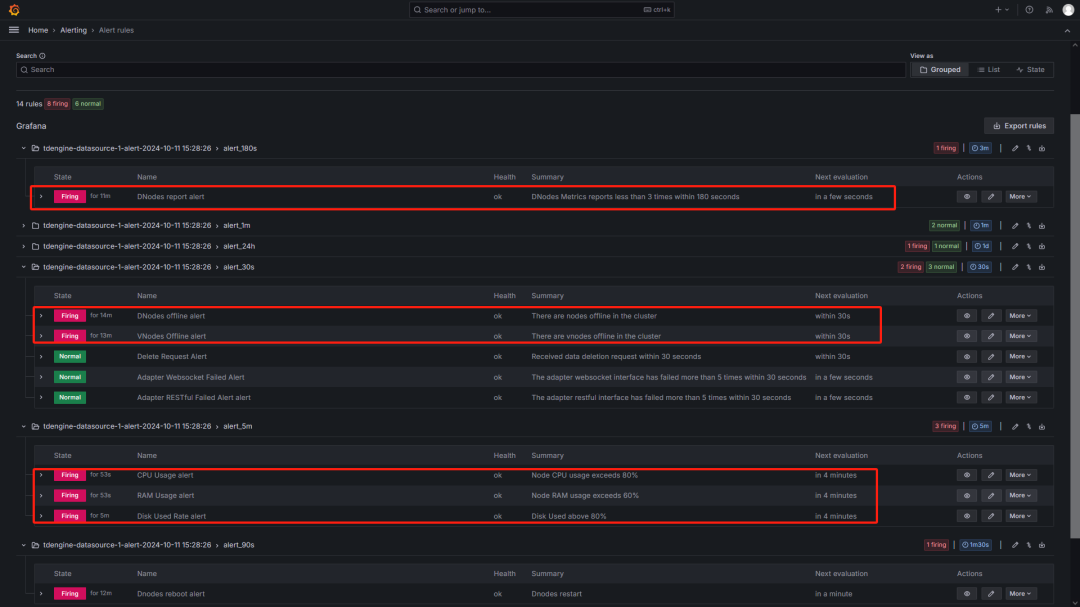Click the Export rules button
The image size is (1080, 607).
(x=1019, y=126)
